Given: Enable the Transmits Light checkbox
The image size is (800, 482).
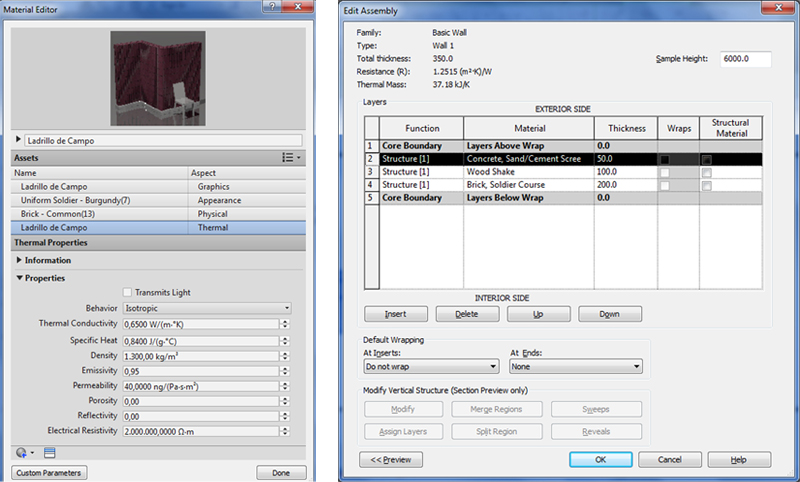Looking at the screenshot, I should point(128,292).
